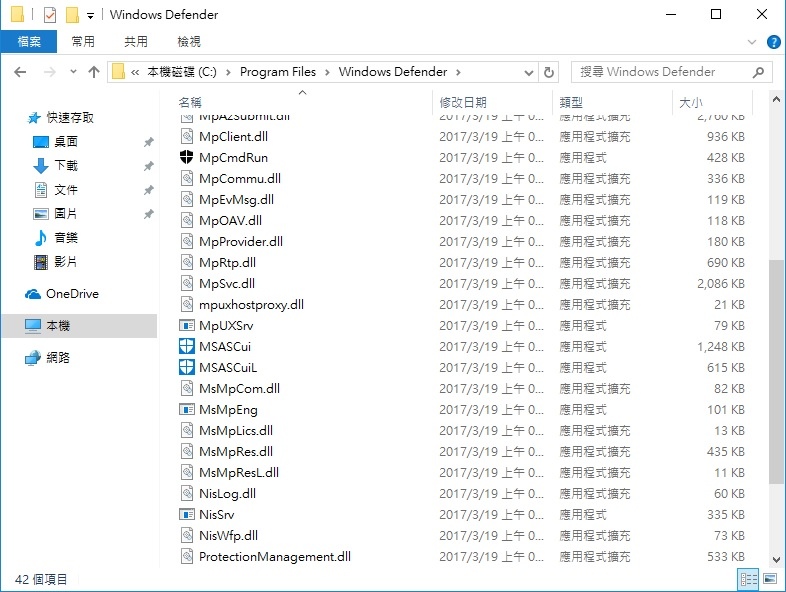
Task: Open 音樂 (Music) in sidebar
Action: tap(66, 238)
